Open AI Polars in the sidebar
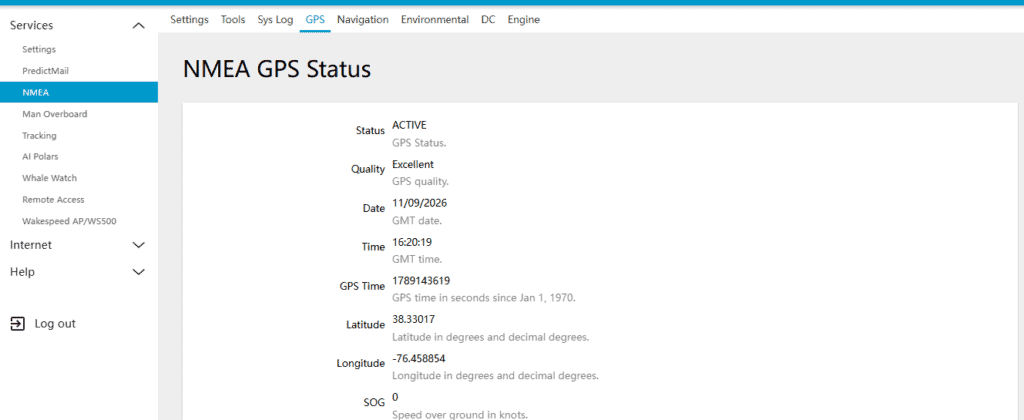The height and width of the screenshot is (420, 1024). [x=40, y=157]
